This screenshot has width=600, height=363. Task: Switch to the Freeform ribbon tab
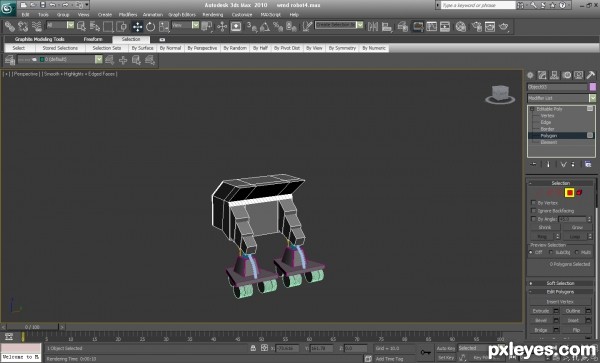tap(93, 39)
